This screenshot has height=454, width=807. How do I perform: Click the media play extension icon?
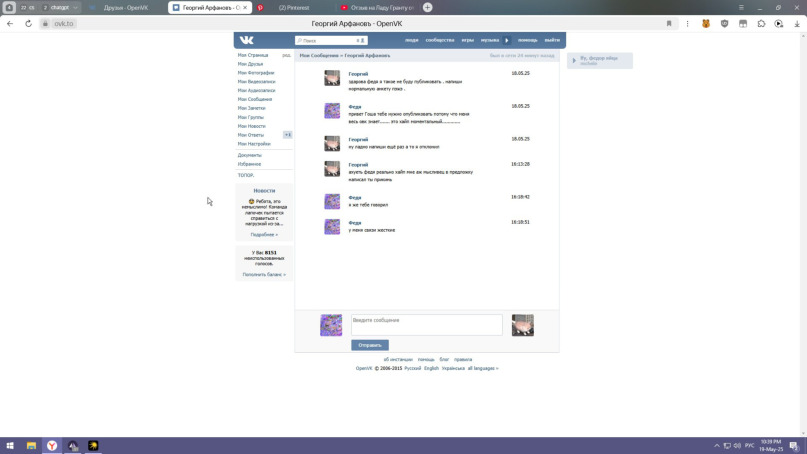pos(779,24)
